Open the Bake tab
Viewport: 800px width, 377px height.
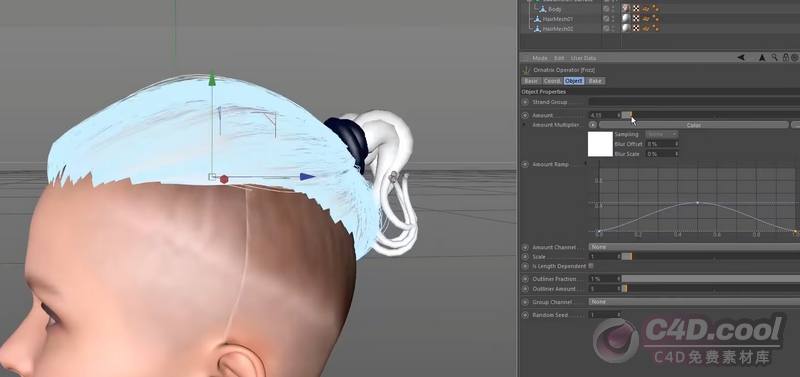point(595,81)
